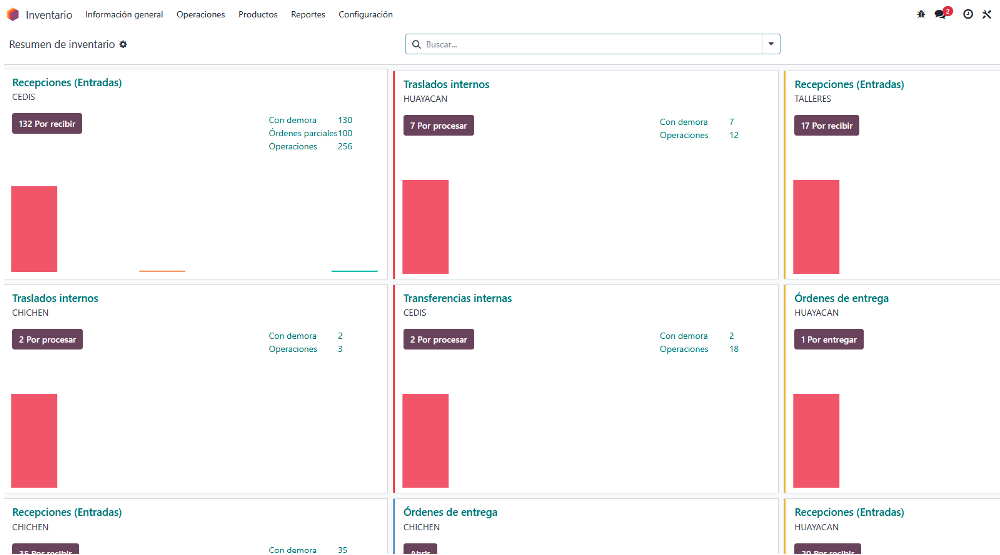Open the Productos menu
The height and width of the screenshot is (555, 1000).
point(258,14)
